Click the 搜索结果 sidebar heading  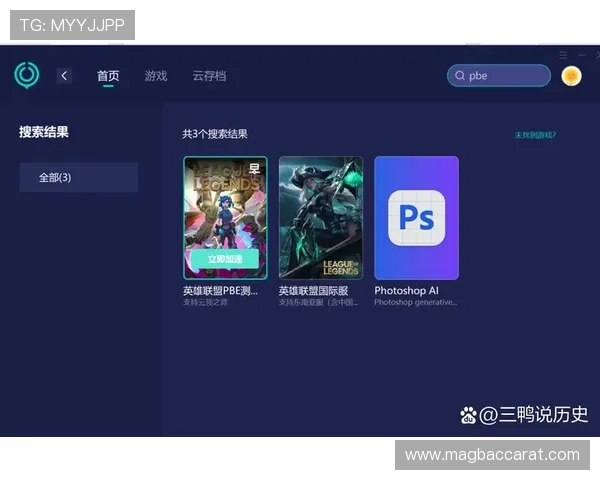point(44,132)
